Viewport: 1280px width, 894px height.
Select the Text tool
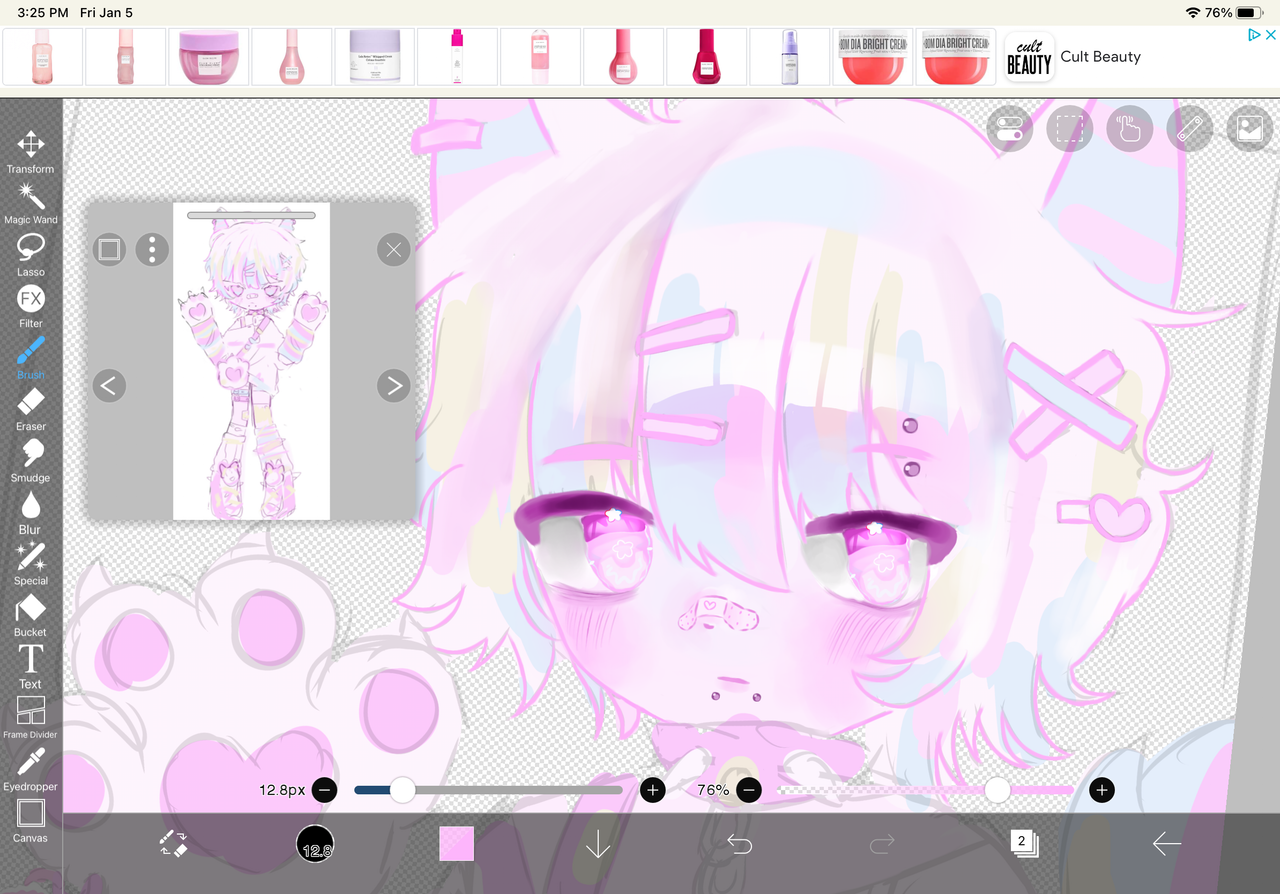tap(30, 666)
